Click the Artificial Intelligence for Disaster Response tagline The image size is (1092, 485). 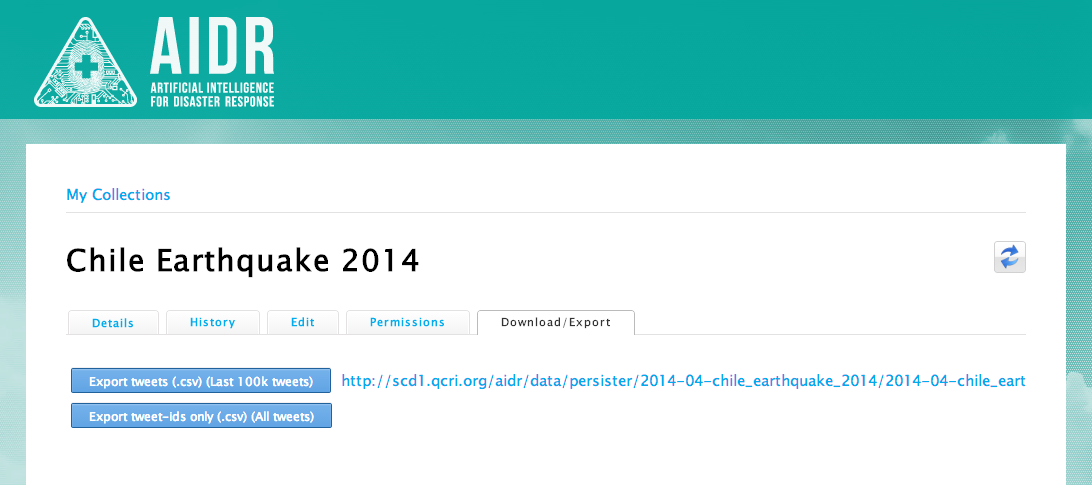[x=211, y=95]
